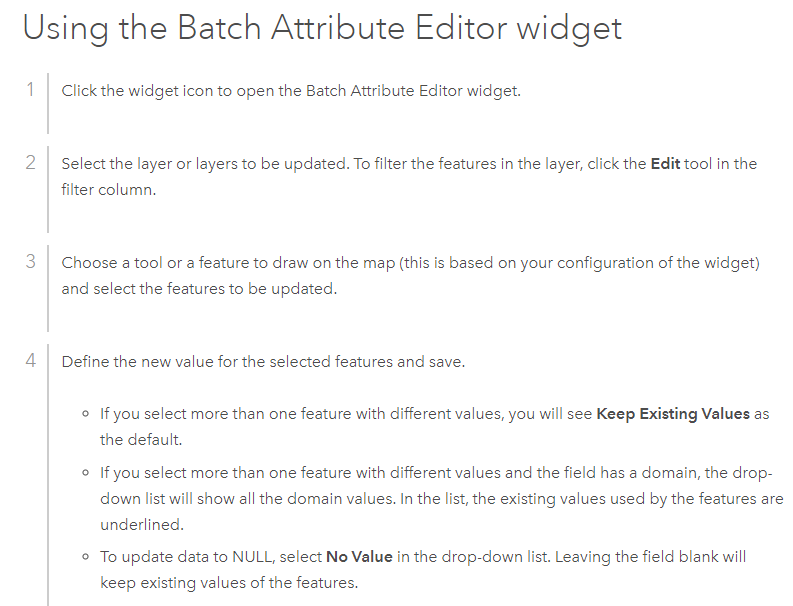The width and height of the screenshot is (793, 606).
Task: Click the 'Using the Batch Attribute Editor widget' heading
Action: click(x=322, y=28)
